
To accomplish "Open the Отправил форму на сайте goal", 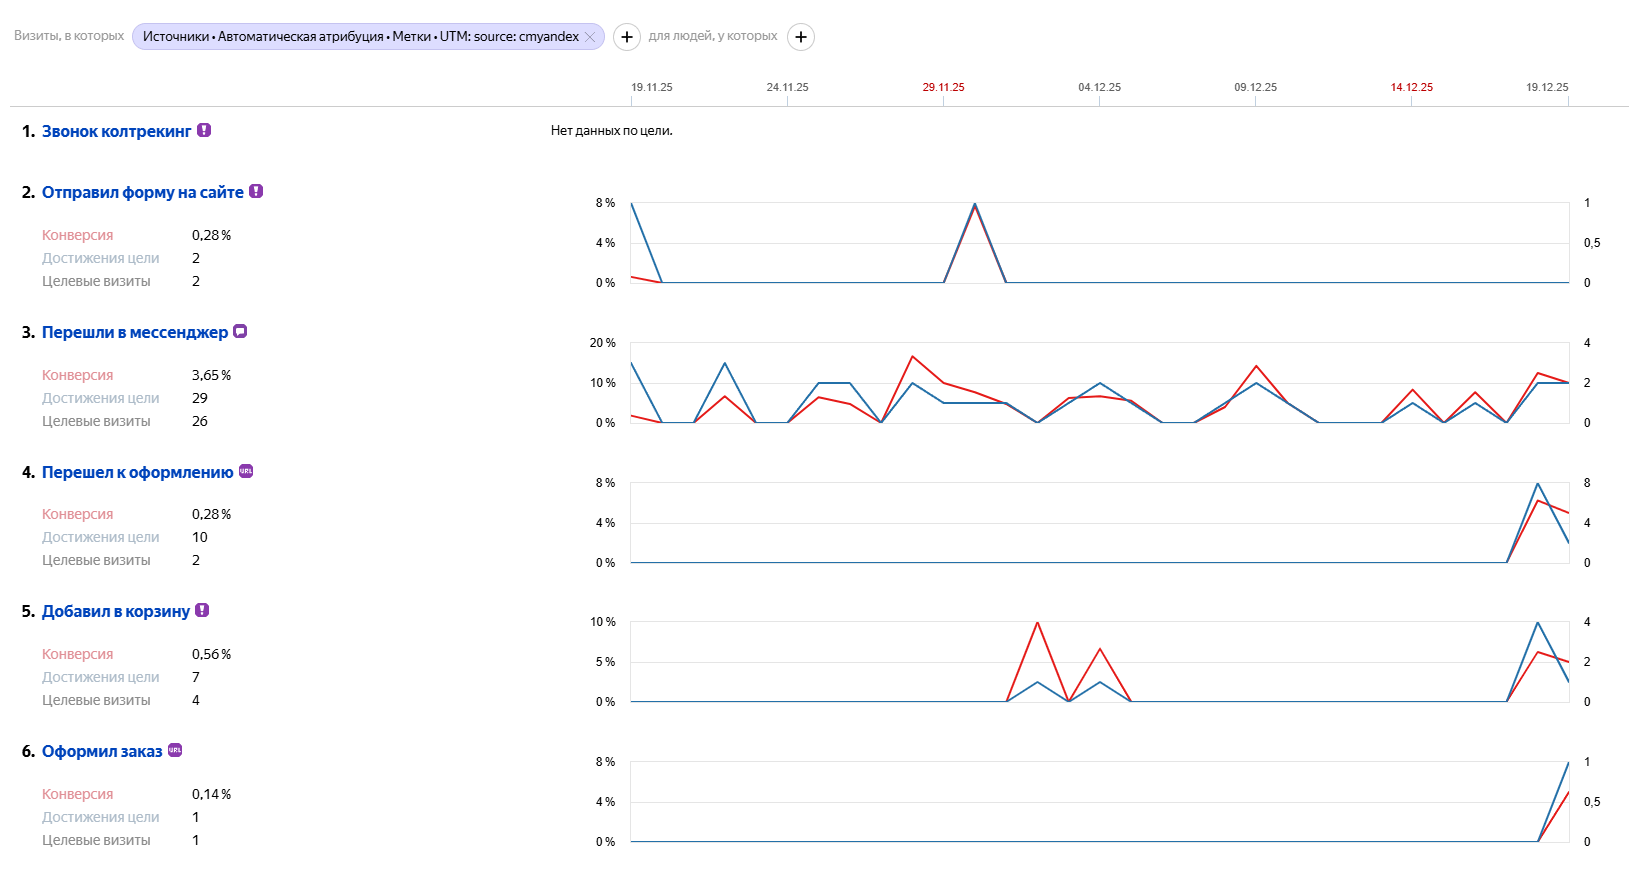I will (x=142, y=192).
